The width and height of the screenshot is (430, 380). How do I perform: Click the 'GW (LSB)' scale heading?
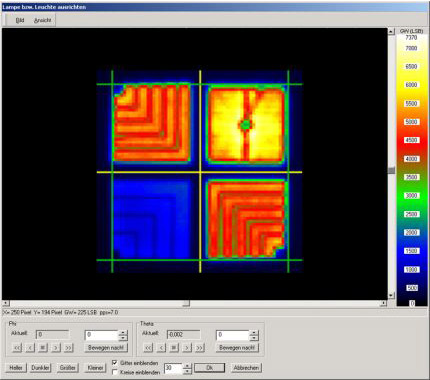[411, 31]
